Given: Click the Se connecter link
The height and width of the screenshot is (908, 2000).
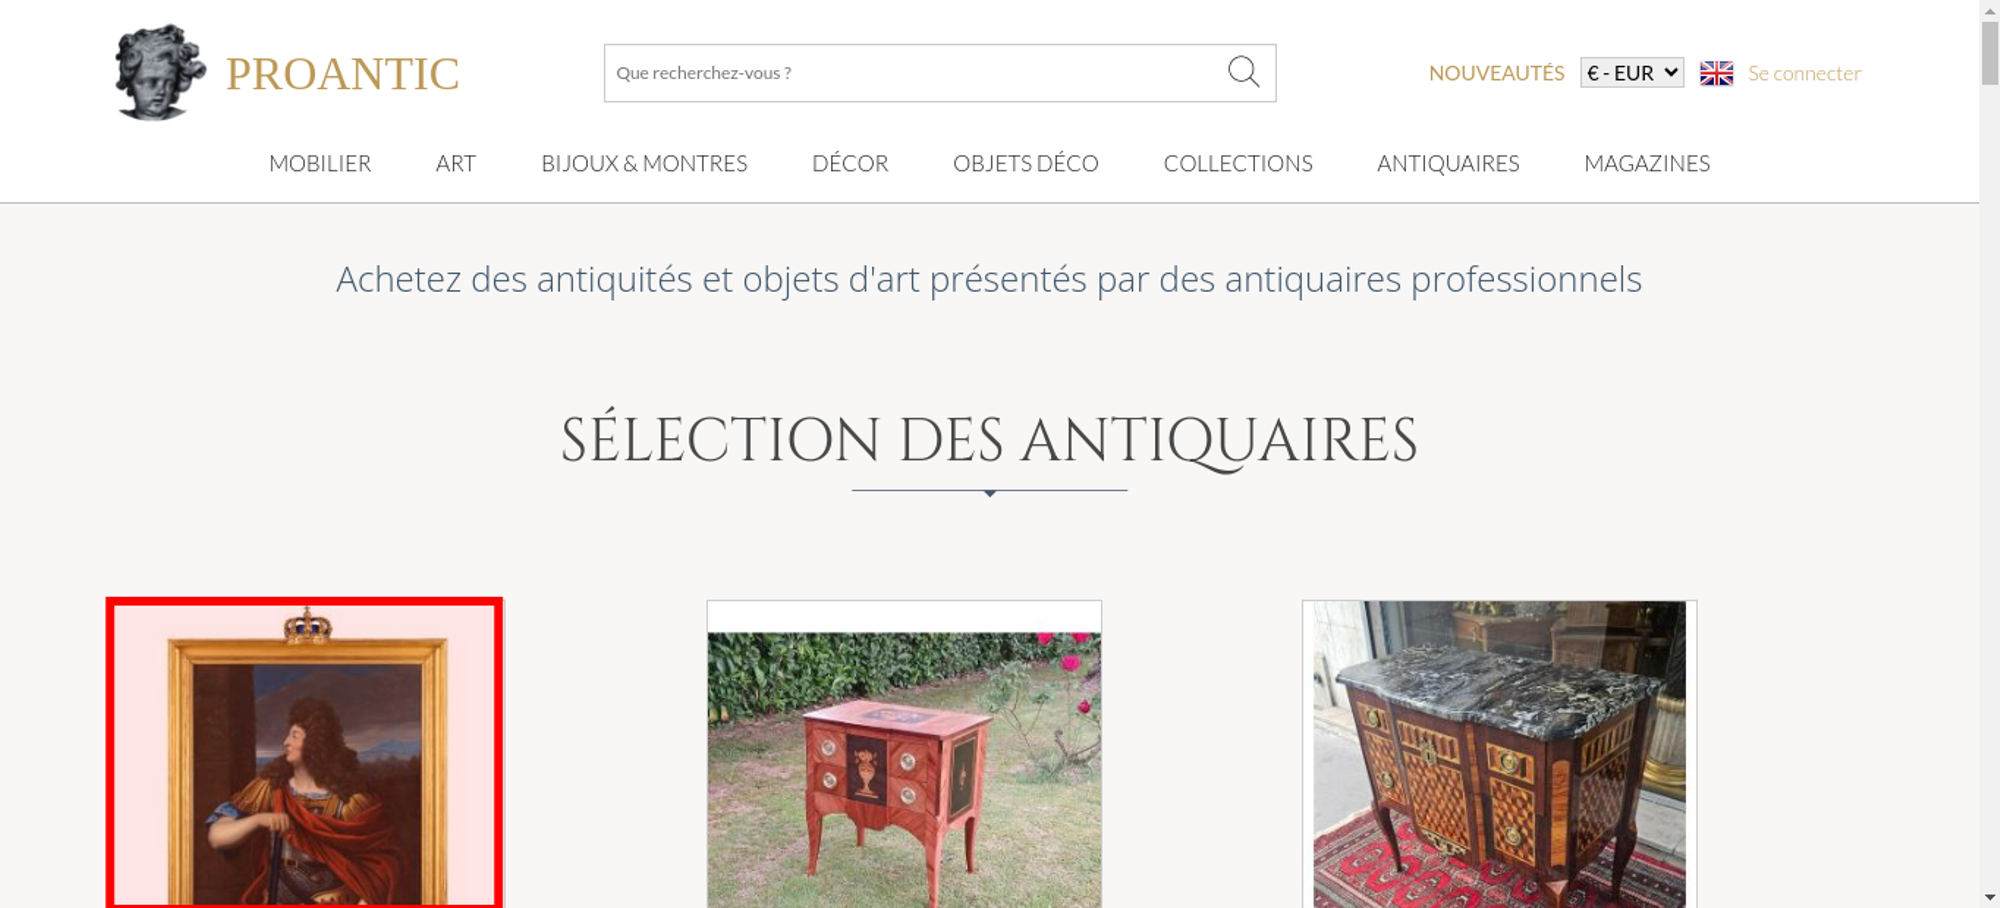Looking at the screenshot, I should click(x=1804, y=73).
